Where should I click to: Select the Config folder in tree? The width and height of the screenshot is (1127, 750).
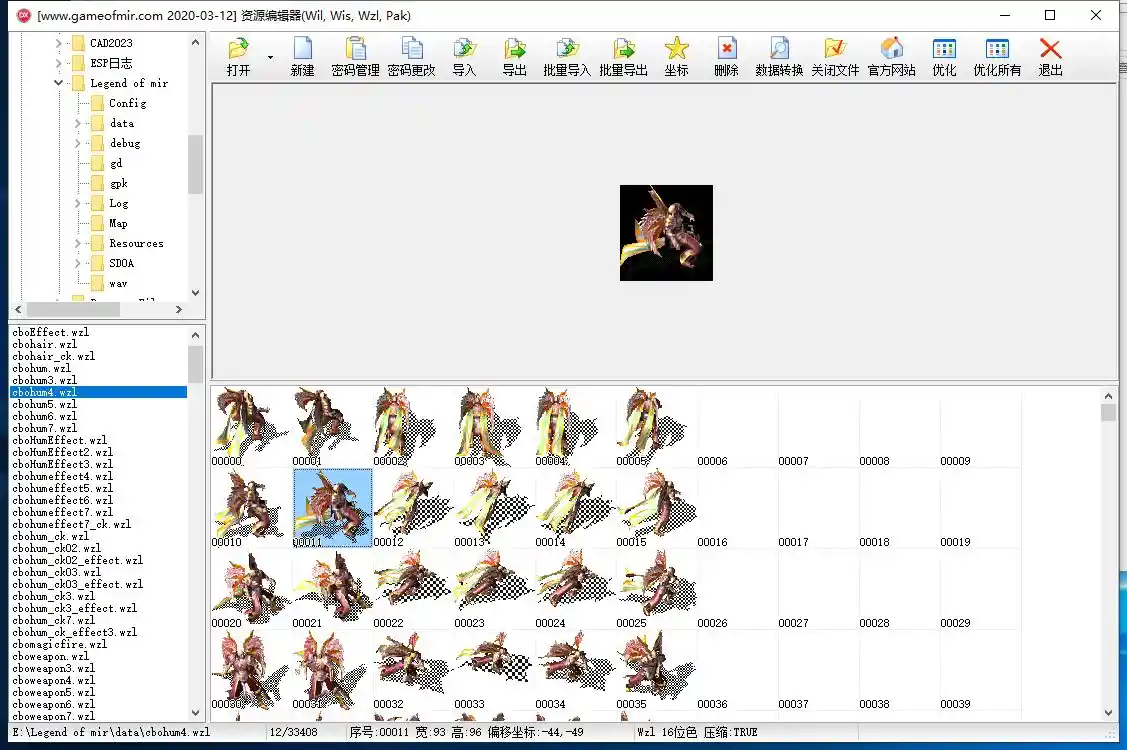(x=127, y=104)
